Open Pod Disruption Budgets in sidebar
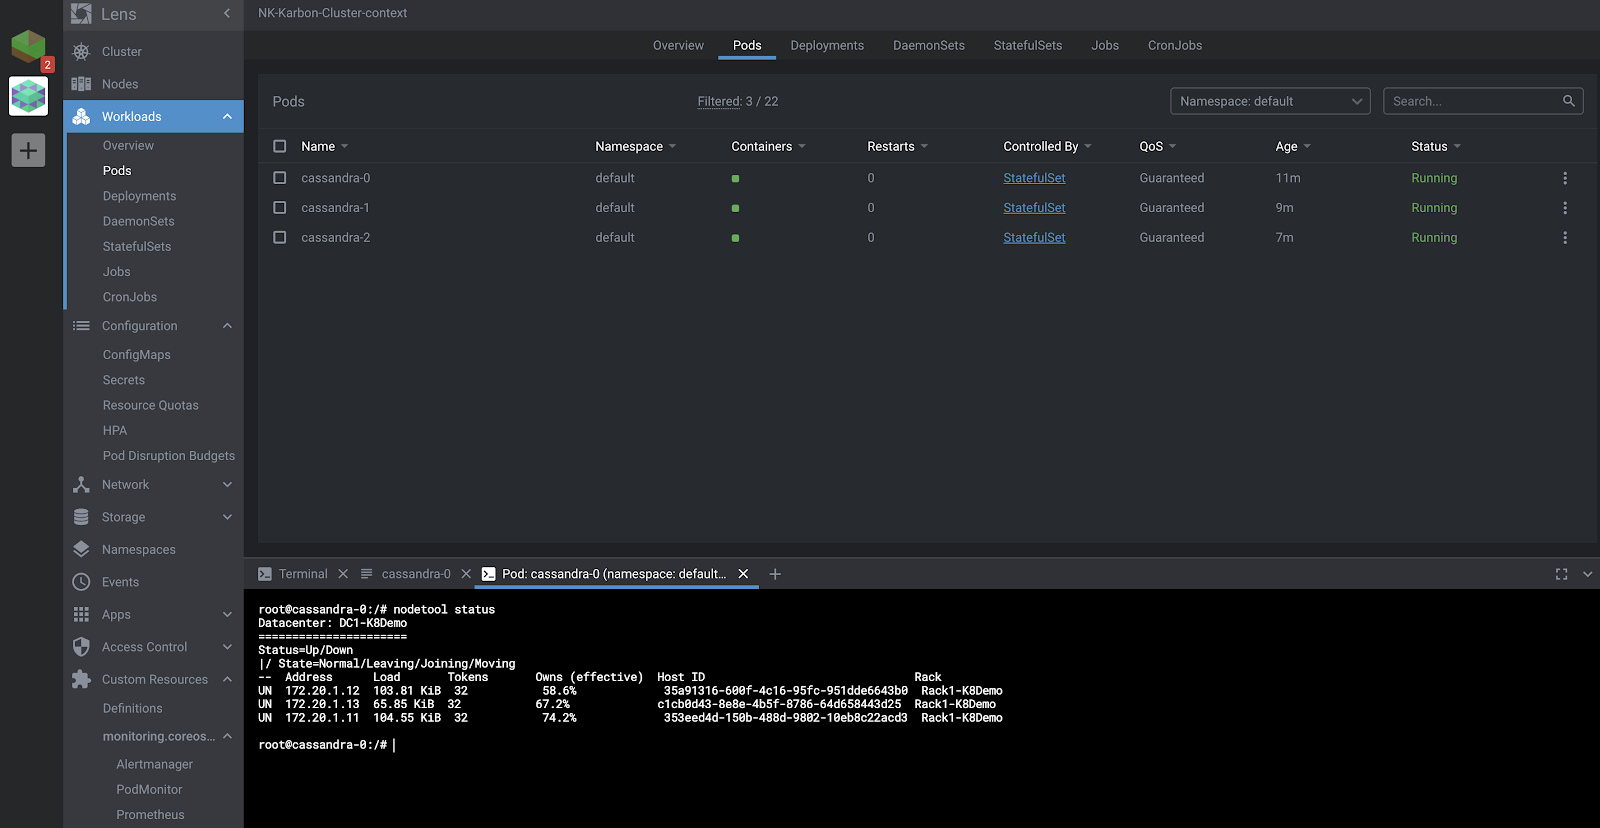Screen dimensions: 1600x828 pyautogui.click(x=169, y=456)
